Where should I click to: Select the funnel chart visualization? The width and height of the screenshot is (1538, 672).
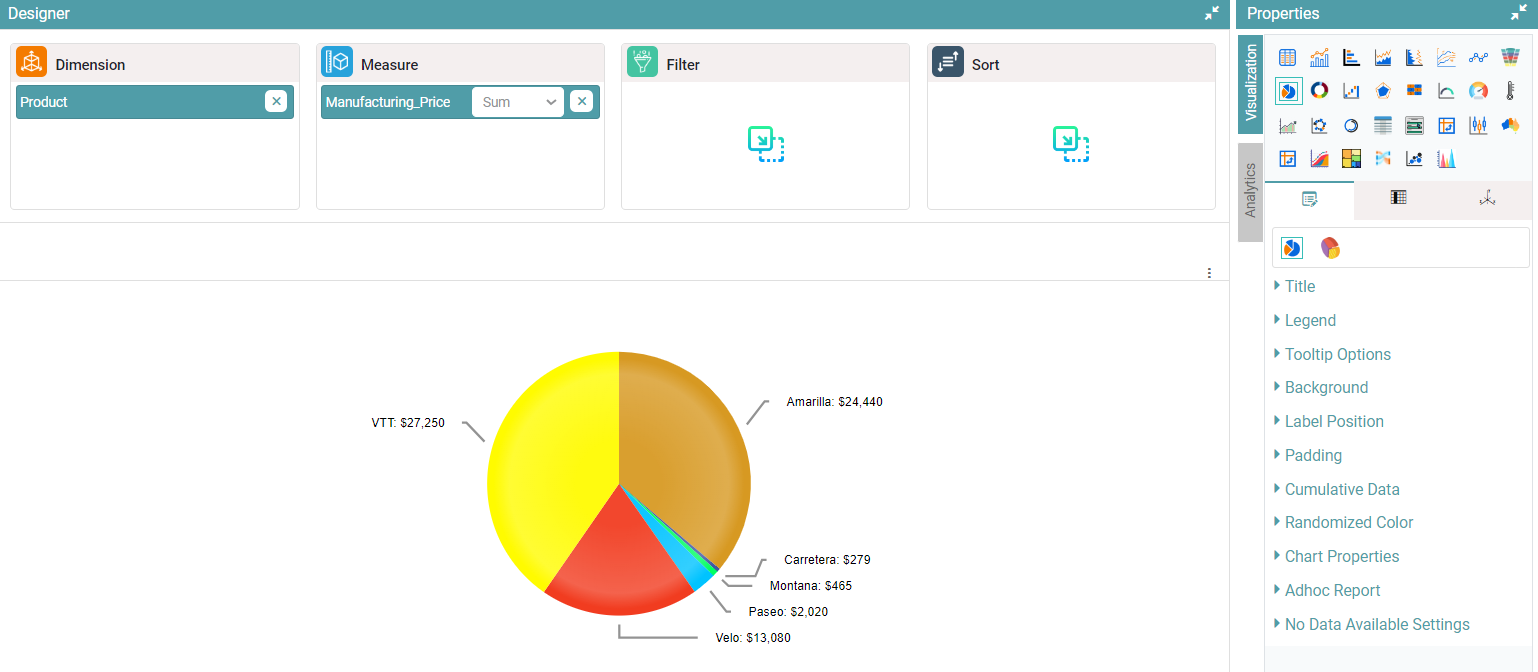tap(1510, 58)
